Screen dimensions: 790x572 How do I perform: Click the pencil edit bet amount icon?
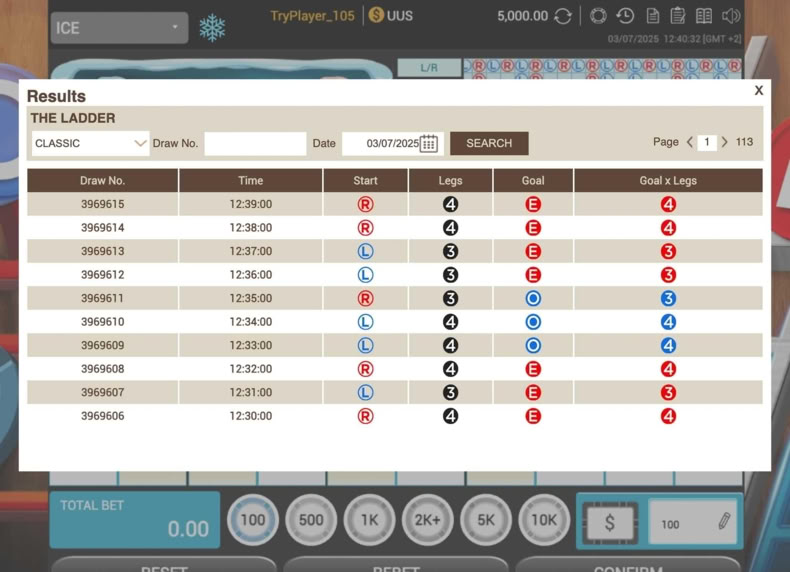724,521
